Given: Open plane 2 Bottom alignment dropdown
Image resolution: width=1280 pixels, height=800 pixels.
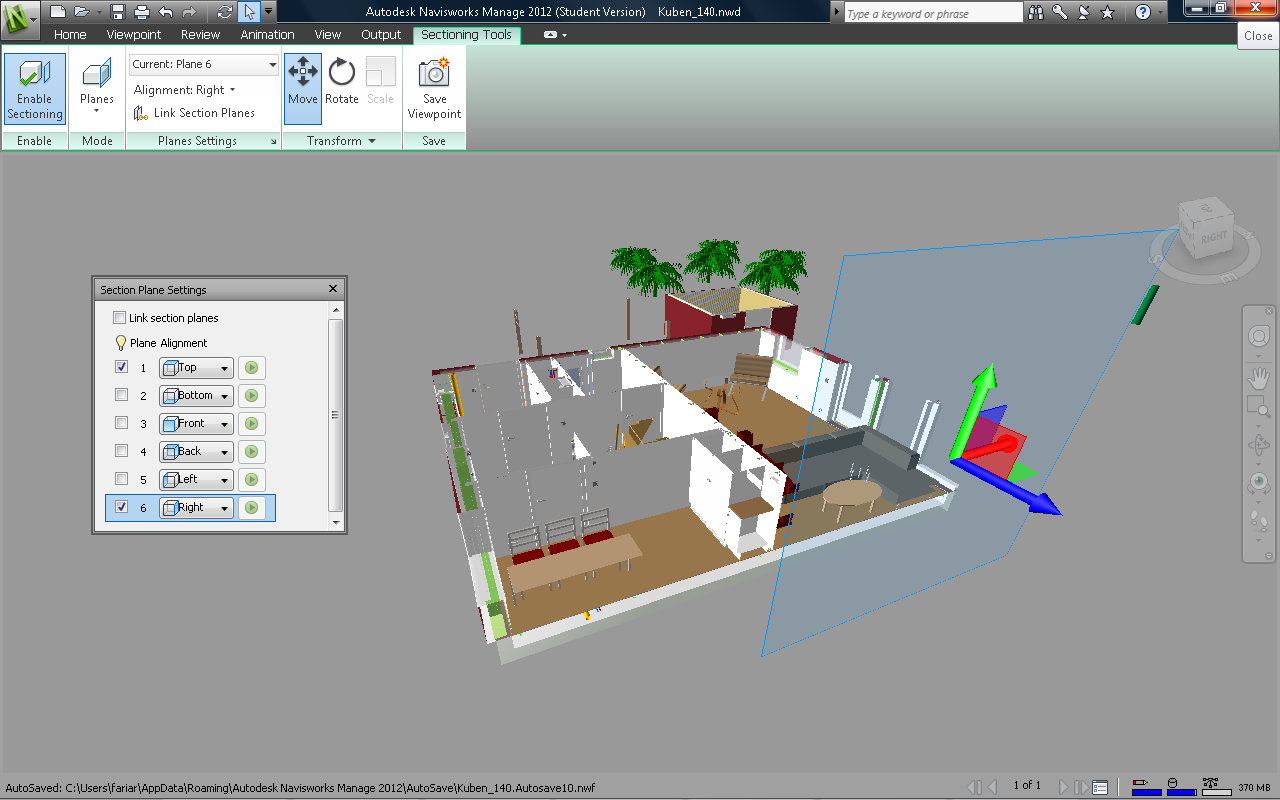Looking at the screenshot, I should click(x=196, y=396).
